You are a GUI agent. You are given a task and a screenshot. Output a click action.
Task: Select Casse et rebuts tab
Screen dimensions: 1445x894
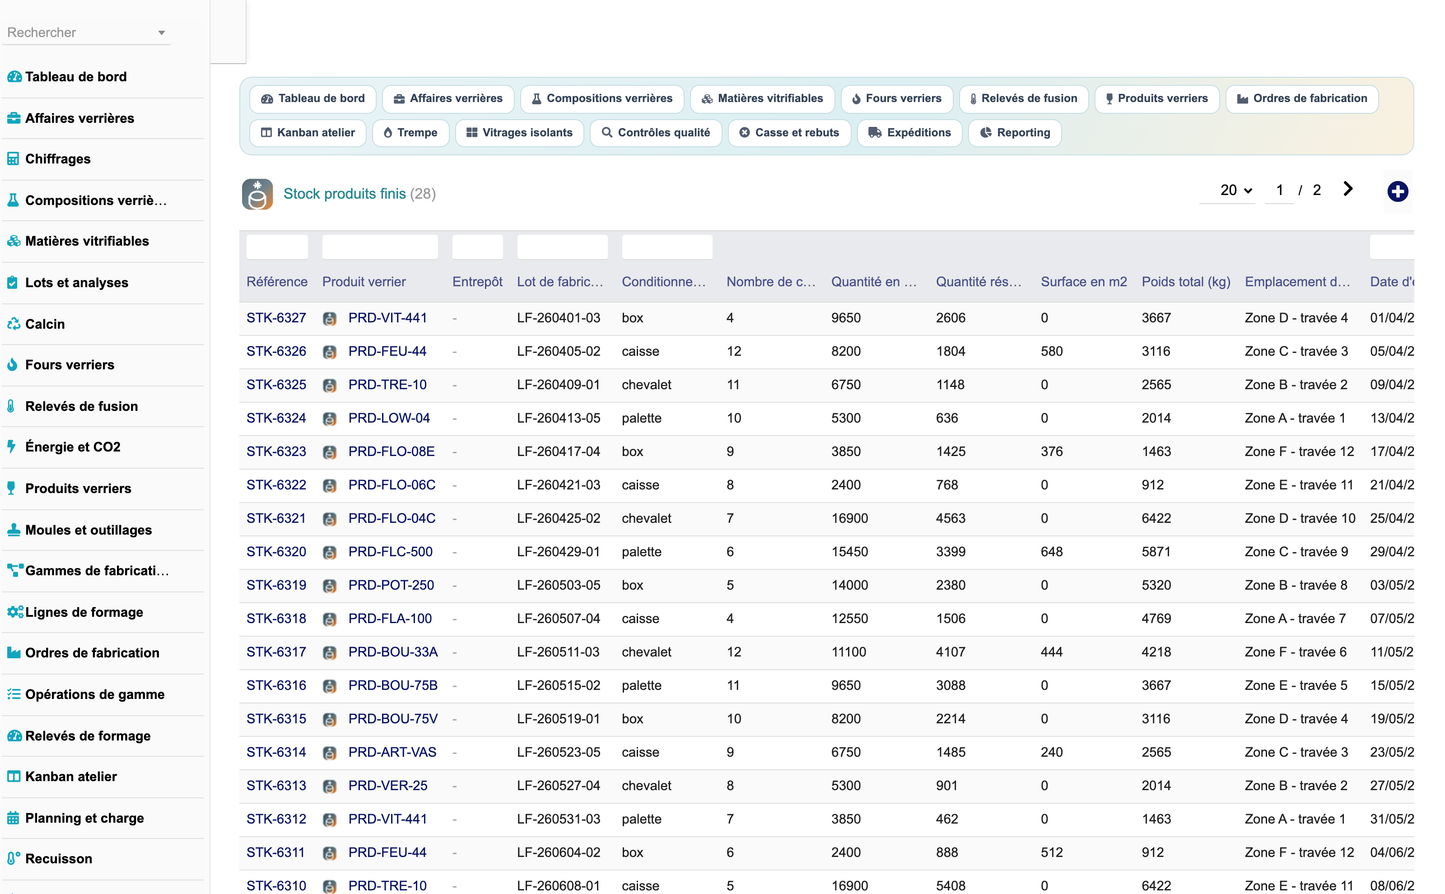pos(789,133)
